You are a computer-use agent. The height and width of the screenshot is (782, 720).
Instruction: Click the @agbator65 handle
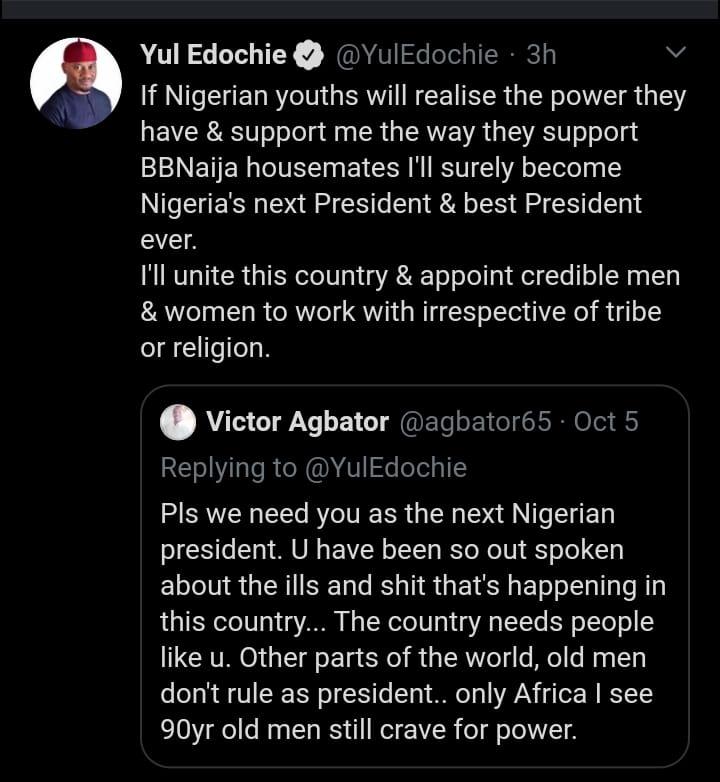pyautogui.click(x=475, y=422)
